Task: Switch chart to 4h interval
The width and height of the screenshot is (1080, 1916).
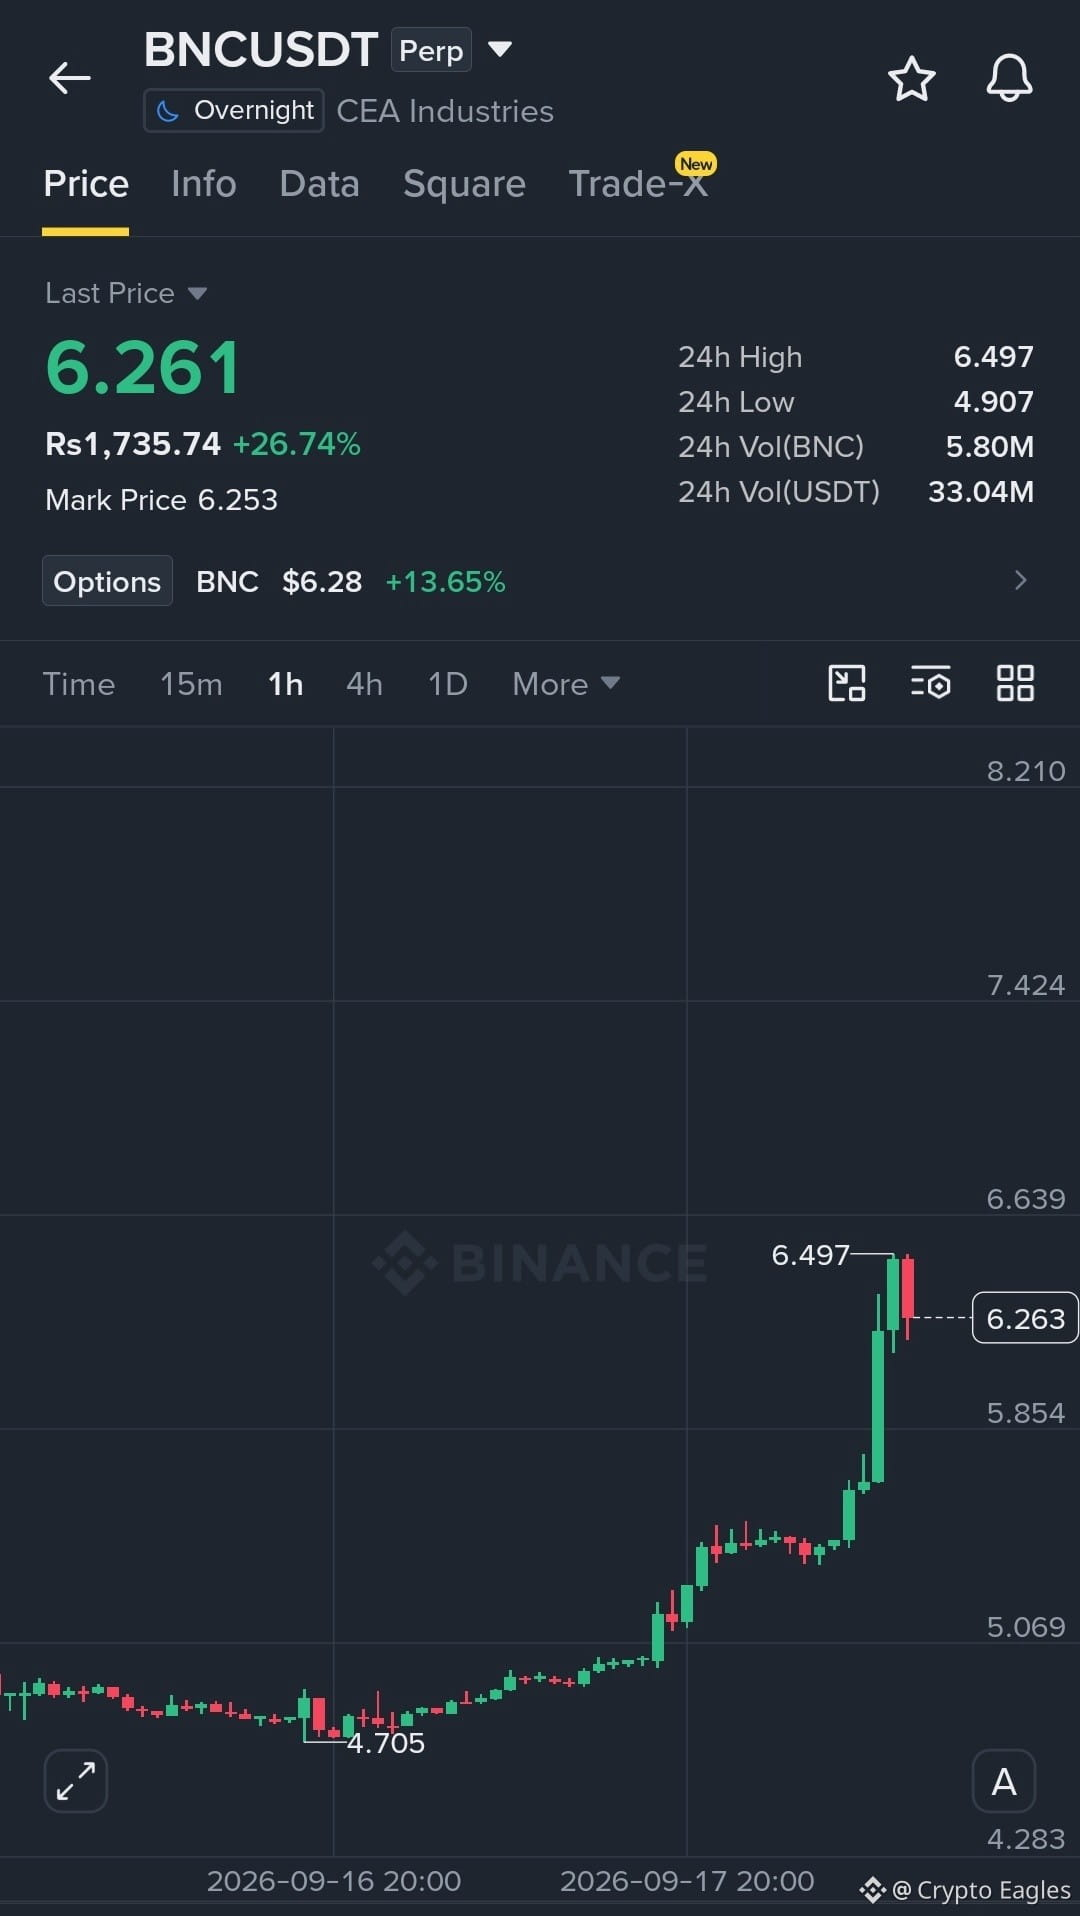Action: (364, 684)
